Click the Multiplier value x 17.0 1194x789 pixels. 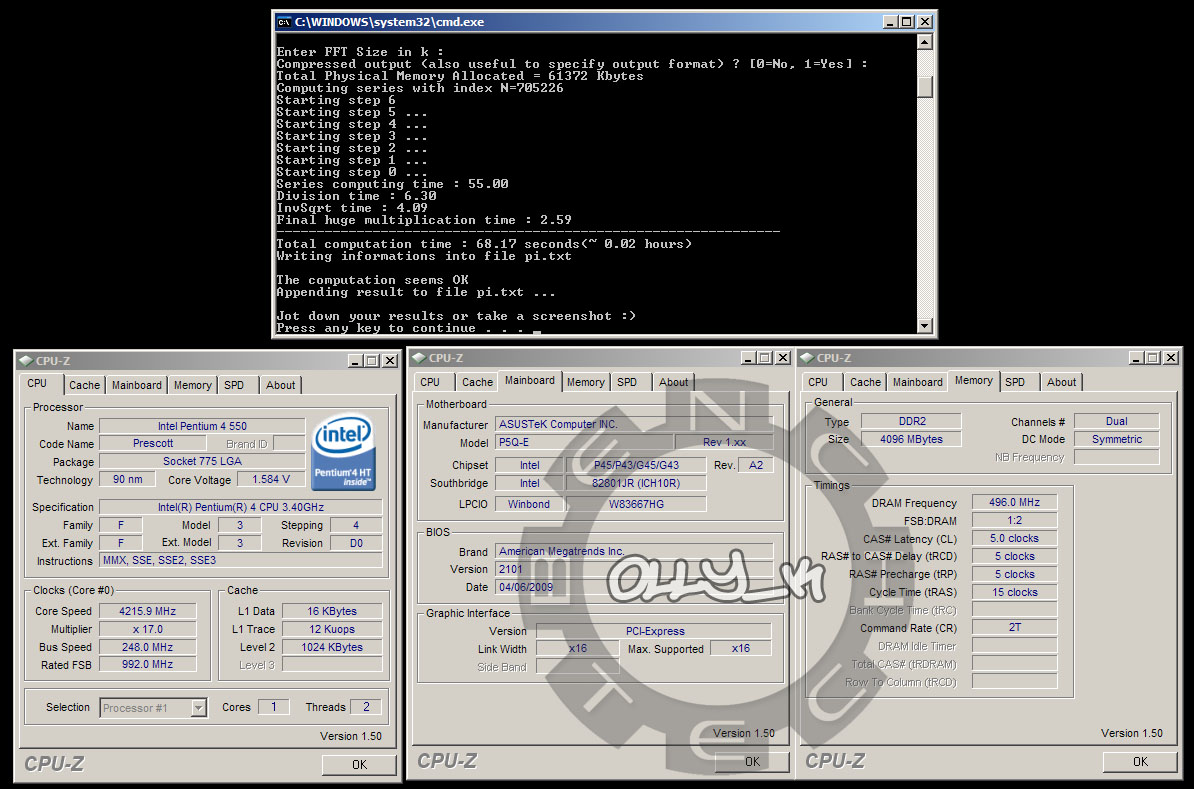(148, 630)
